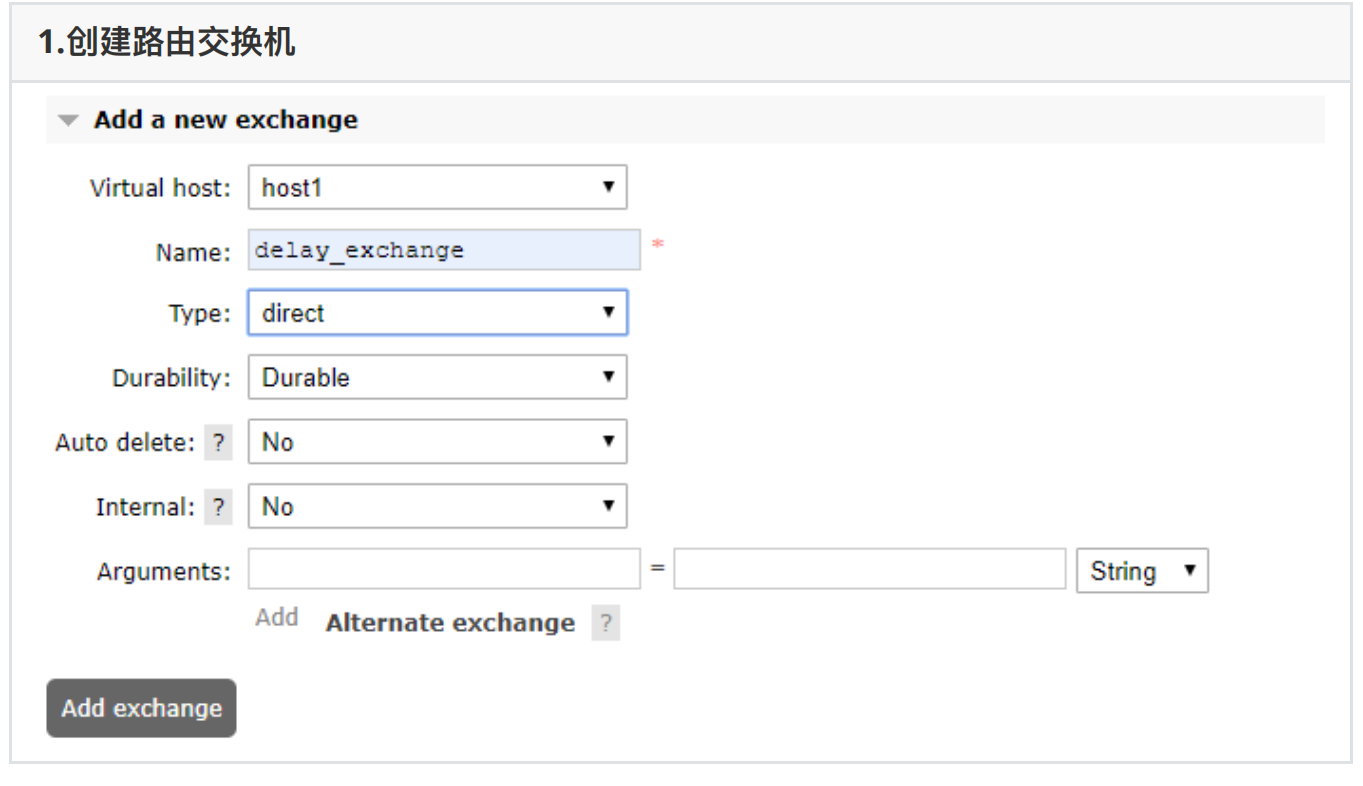Click the Alternate exchange link
This screenshot has height=786, width=1363.
450,623
